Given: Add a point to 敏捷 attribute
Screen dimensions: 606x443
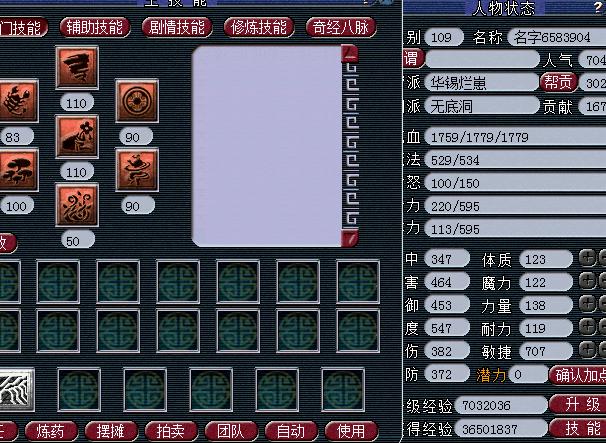Looking at the screenshot, I should point(587,350).
